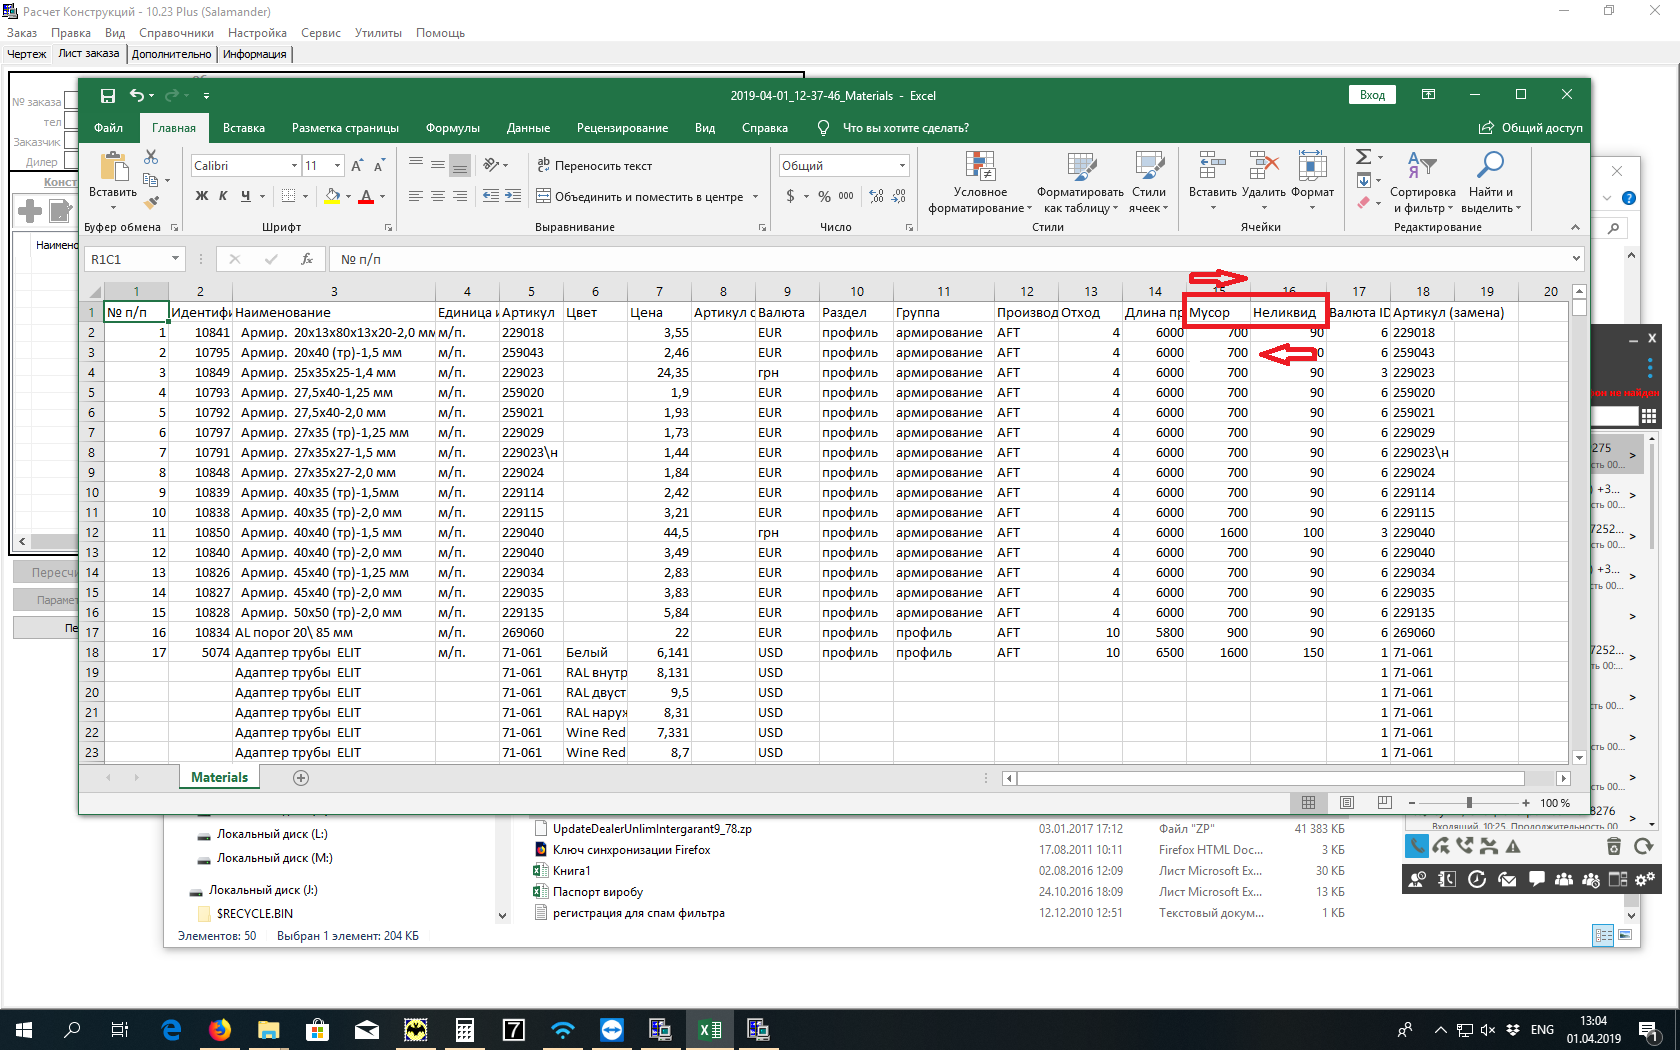
Task: Decrease the cell indent
Action: tap(491, 196)
